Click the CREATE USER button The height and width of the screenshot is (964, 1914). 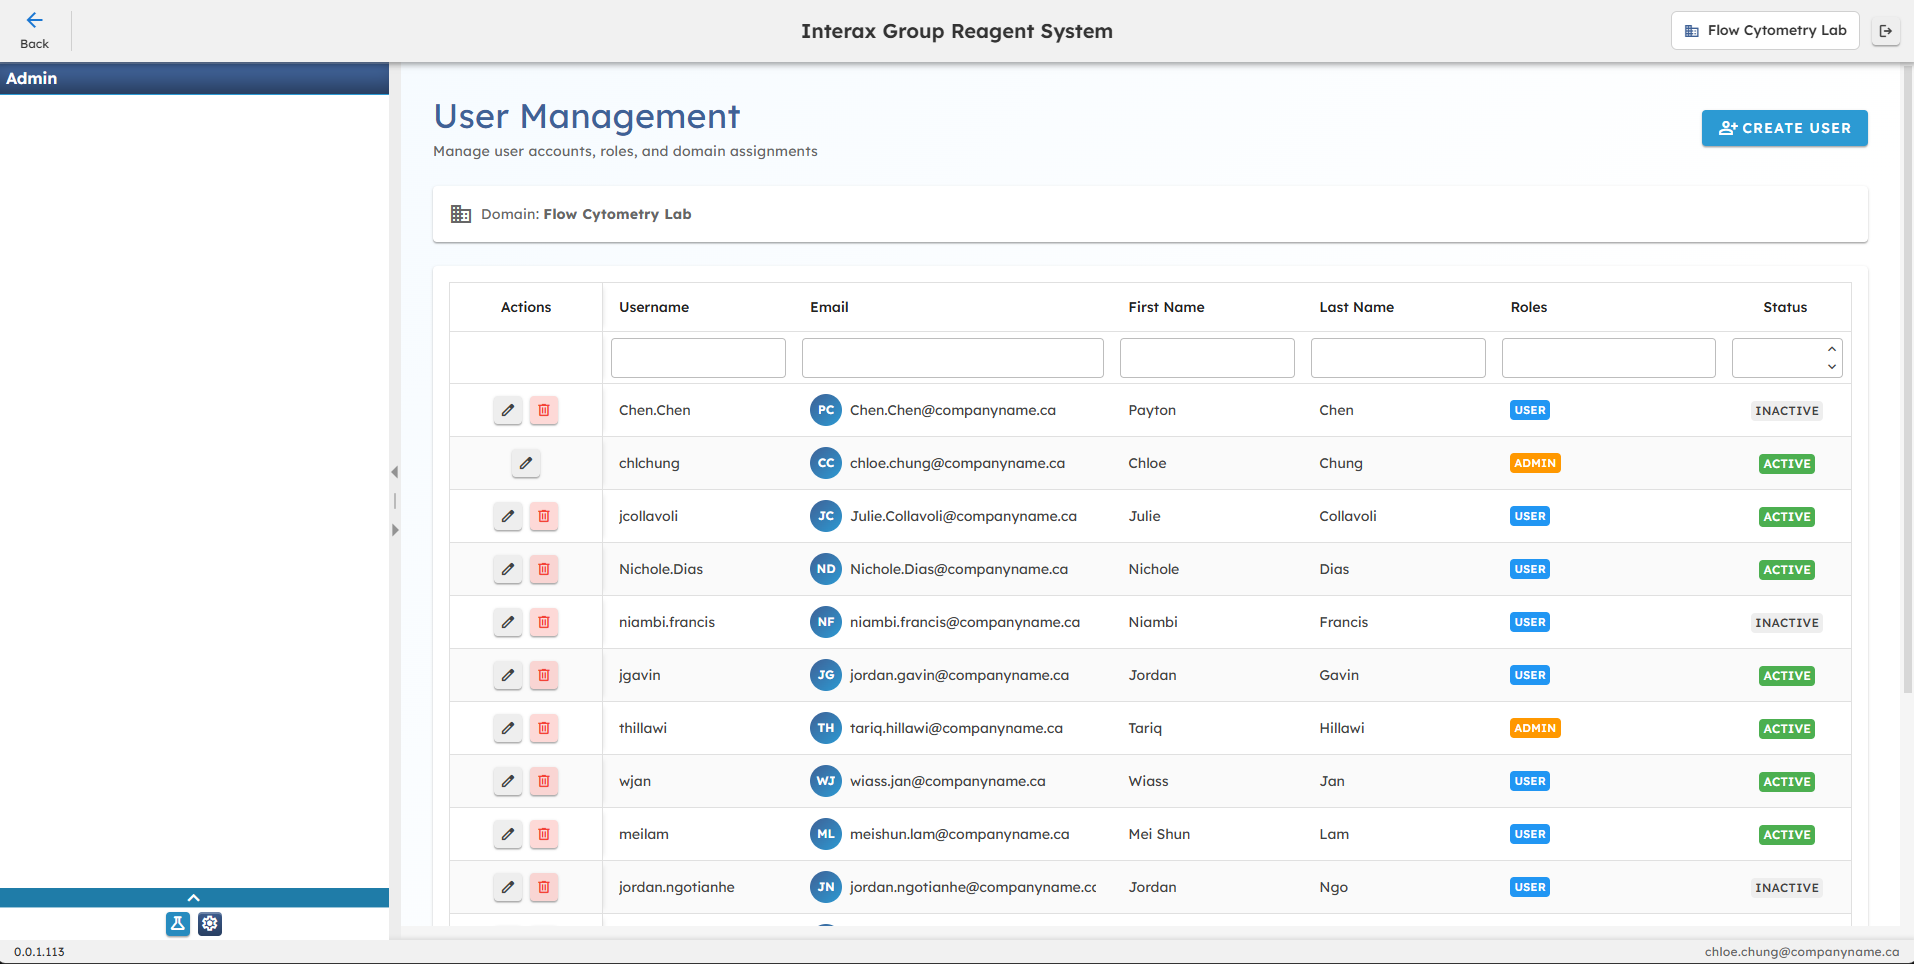[x=1784, y=128]
